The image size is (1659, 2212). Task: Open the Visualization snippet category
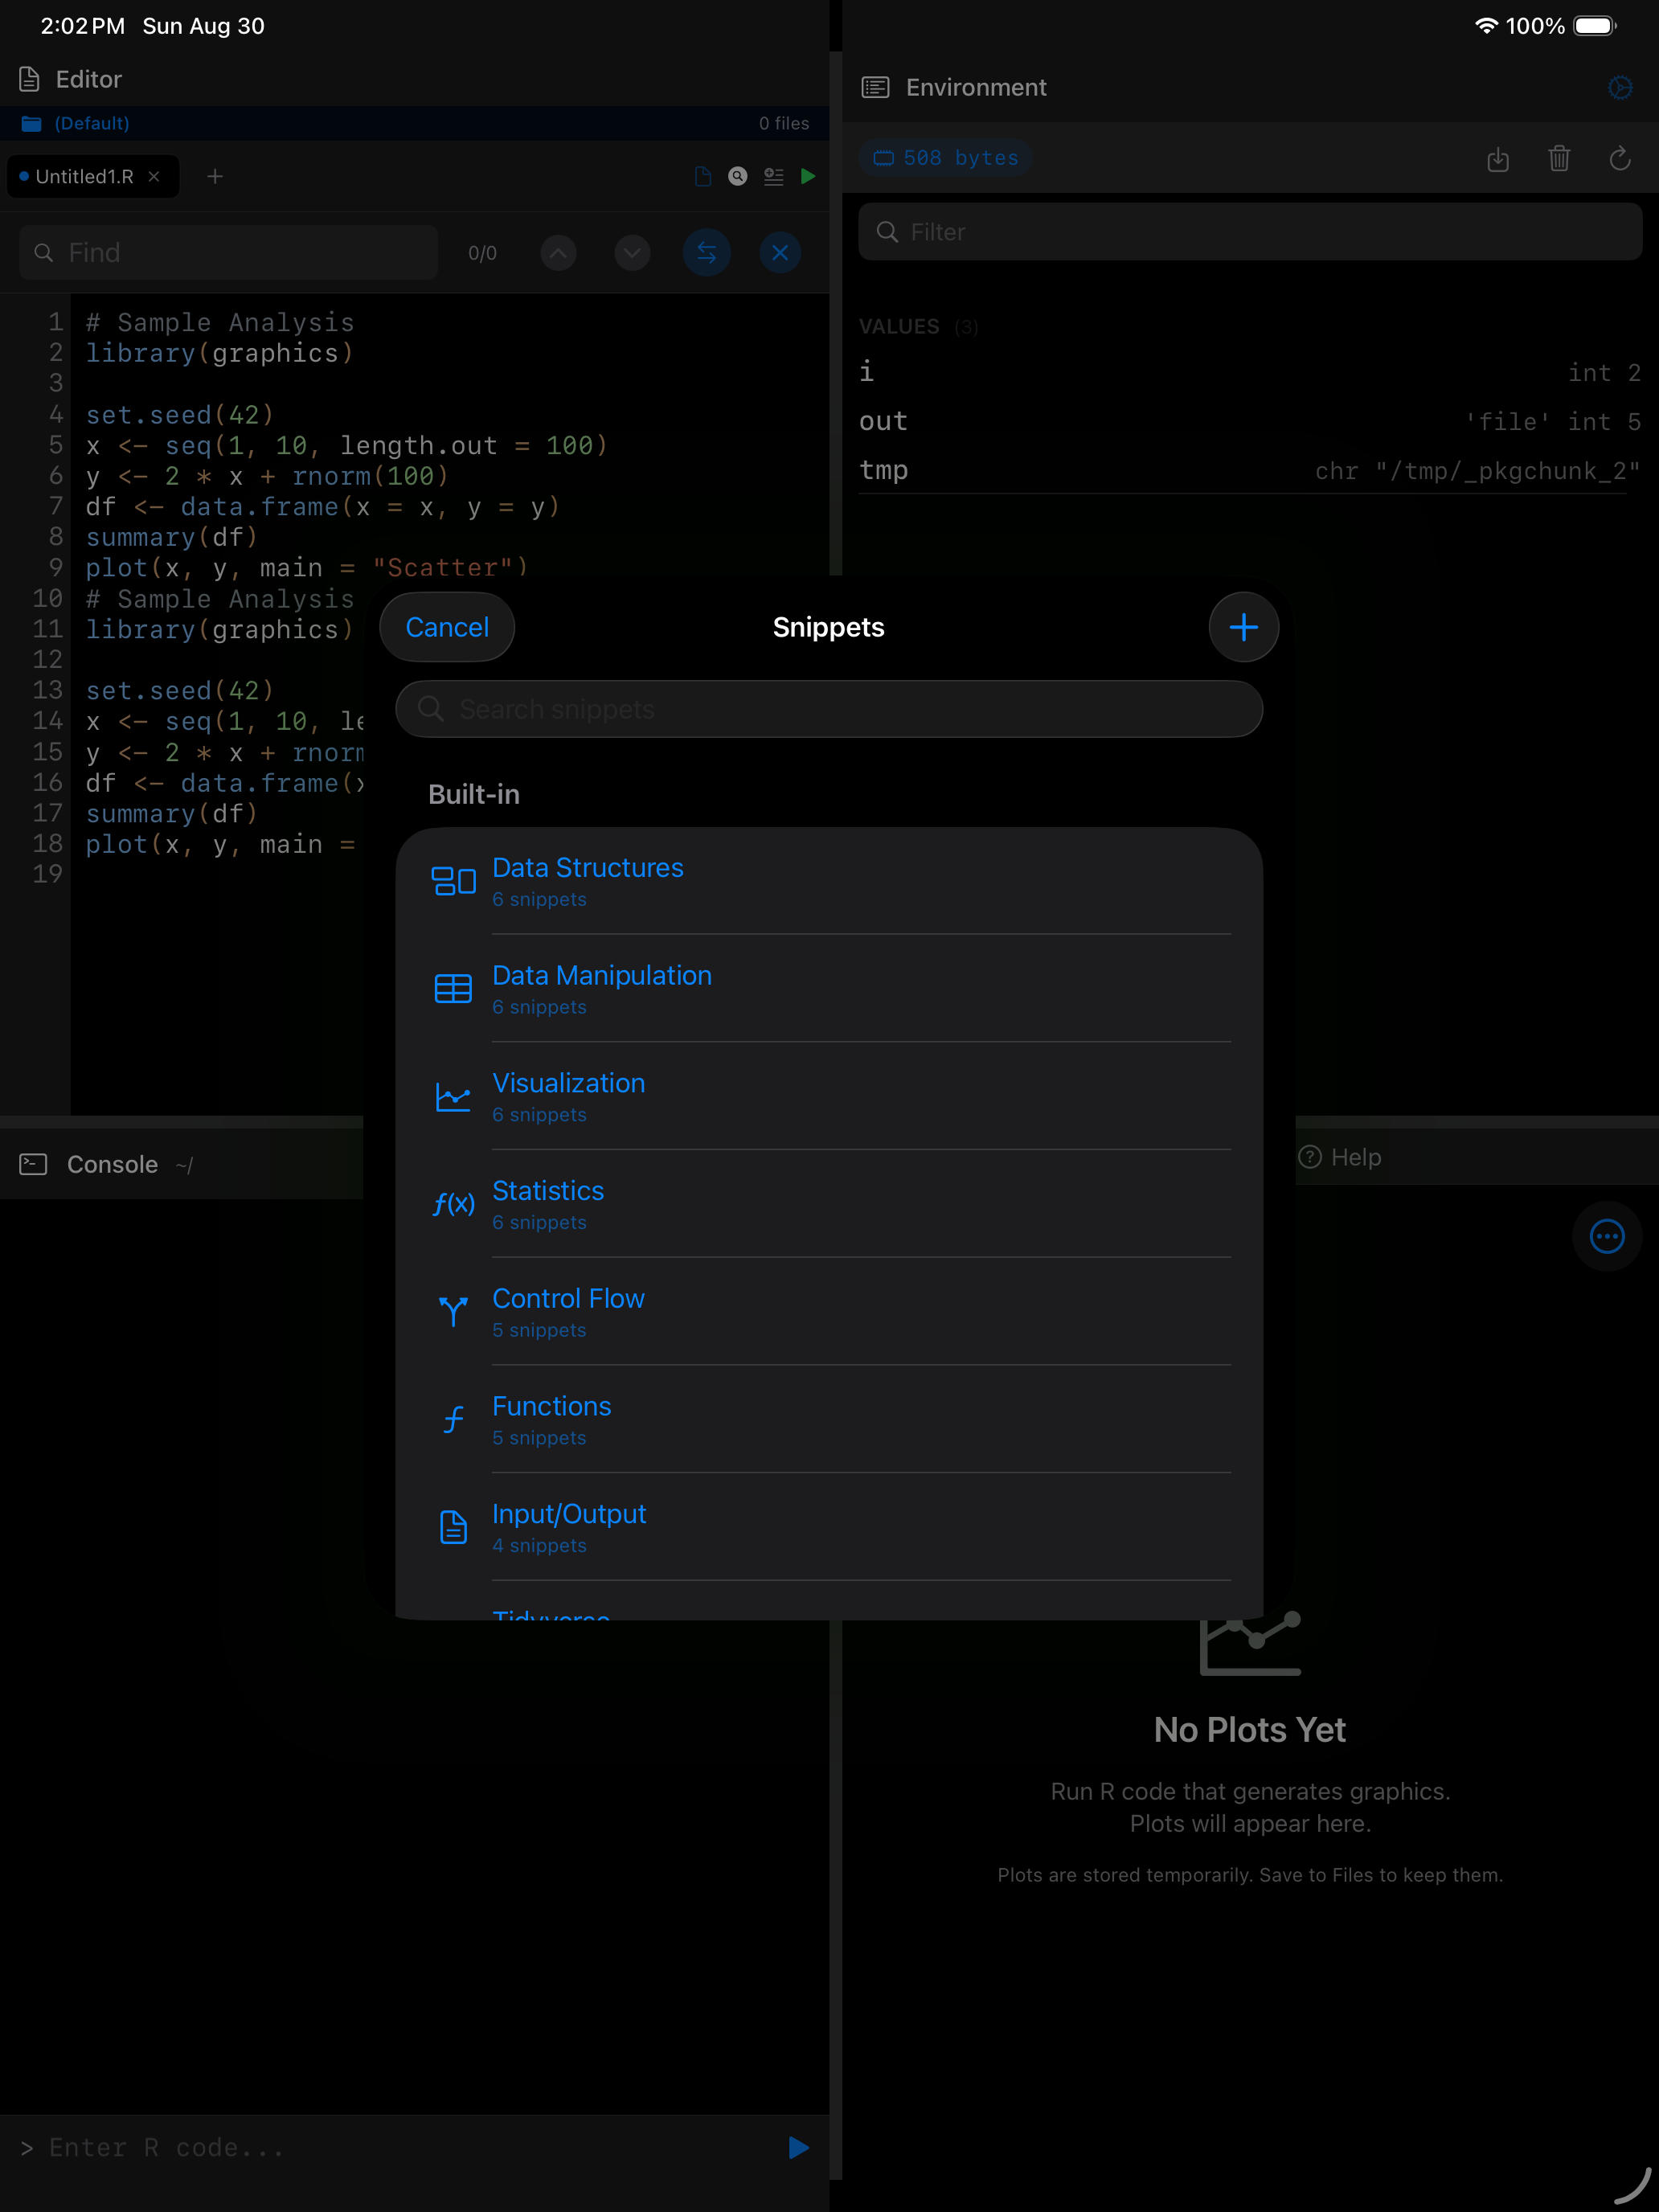[x=829, y=1097]
